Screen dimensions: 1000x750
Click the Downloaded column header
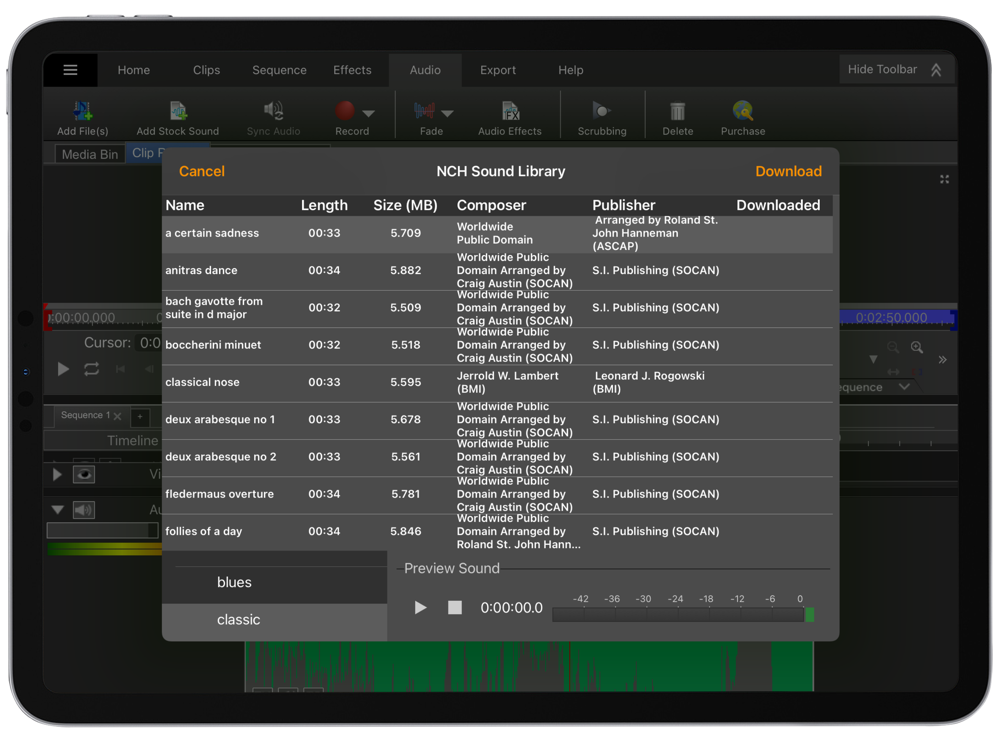(x=778, y=205)
